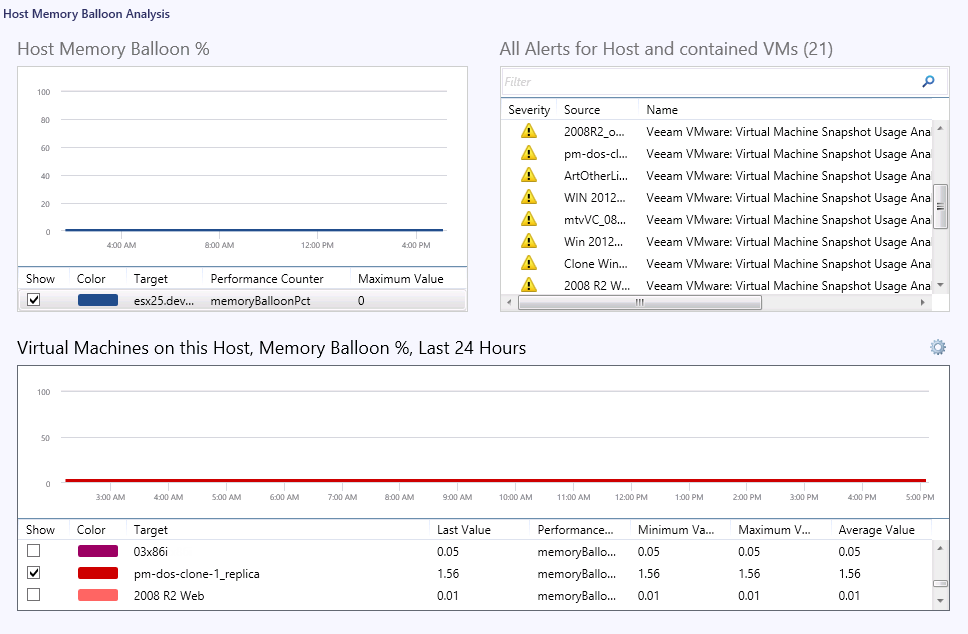This screenshot has height=634, width=968.
Task: Enable Show checkbox for 03x86i
Action: pos(34,551)
